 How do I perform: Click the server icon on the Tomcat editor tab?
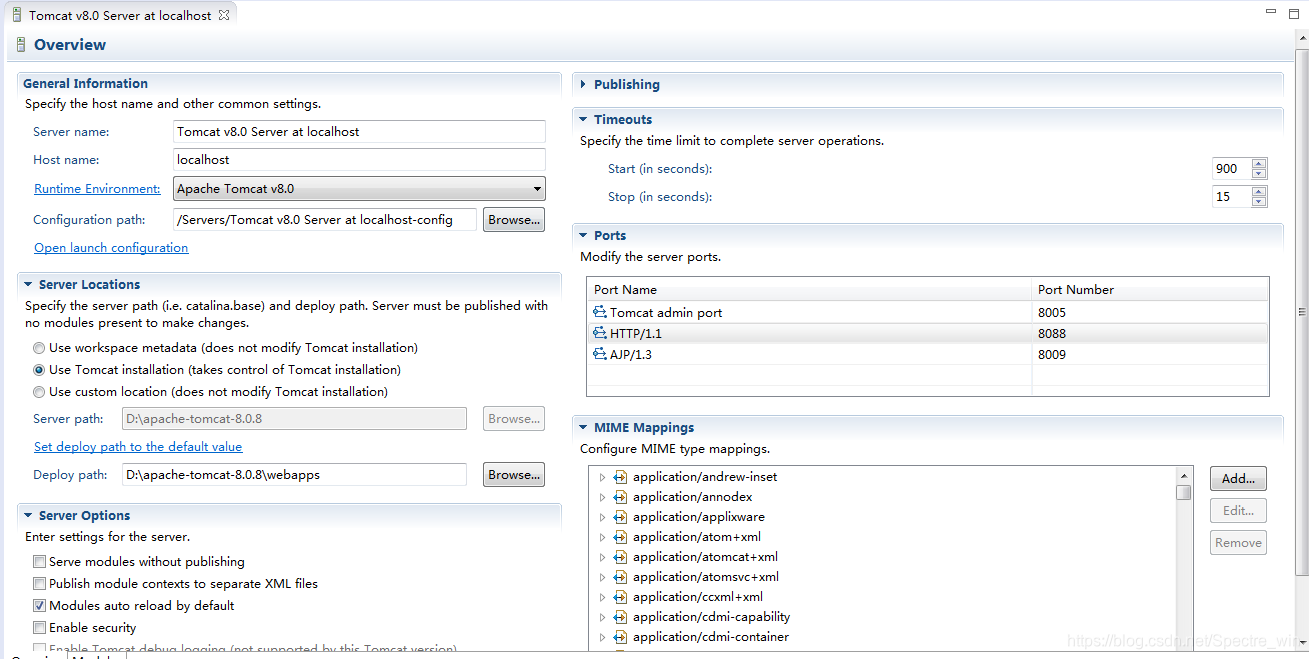click(x=17, y=15)
